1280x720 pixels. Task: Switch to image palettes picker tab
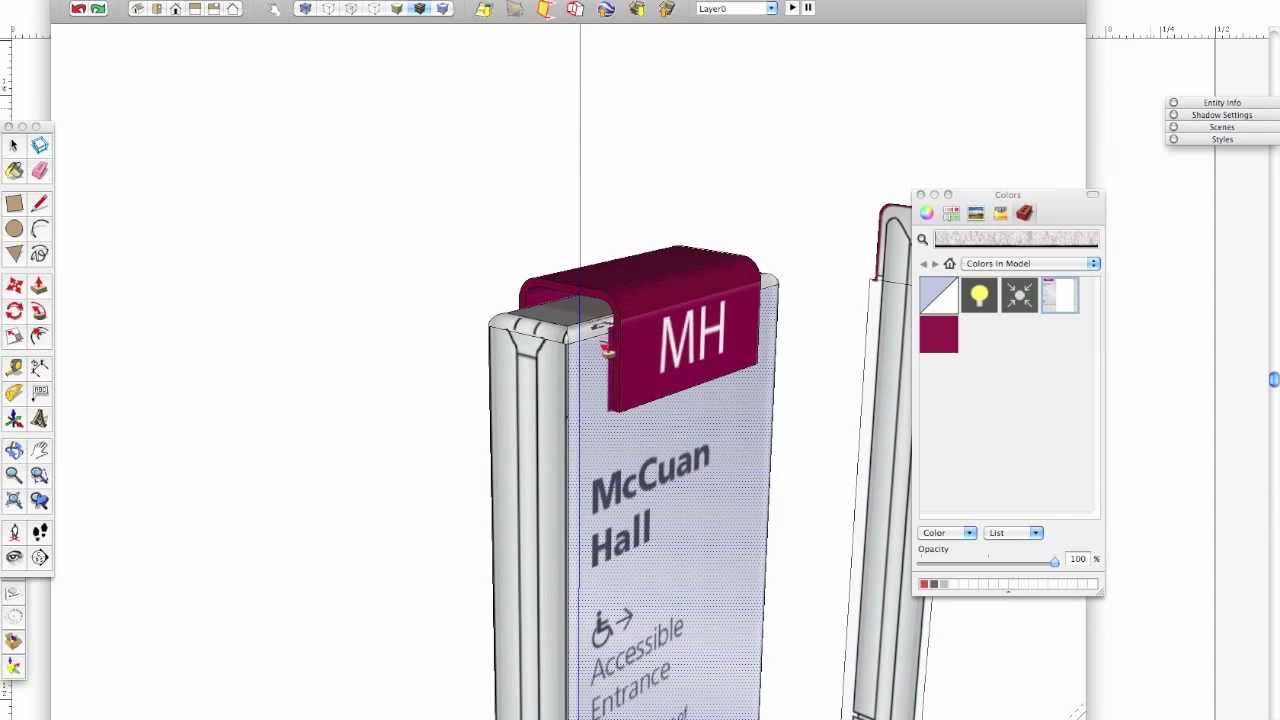976,214
